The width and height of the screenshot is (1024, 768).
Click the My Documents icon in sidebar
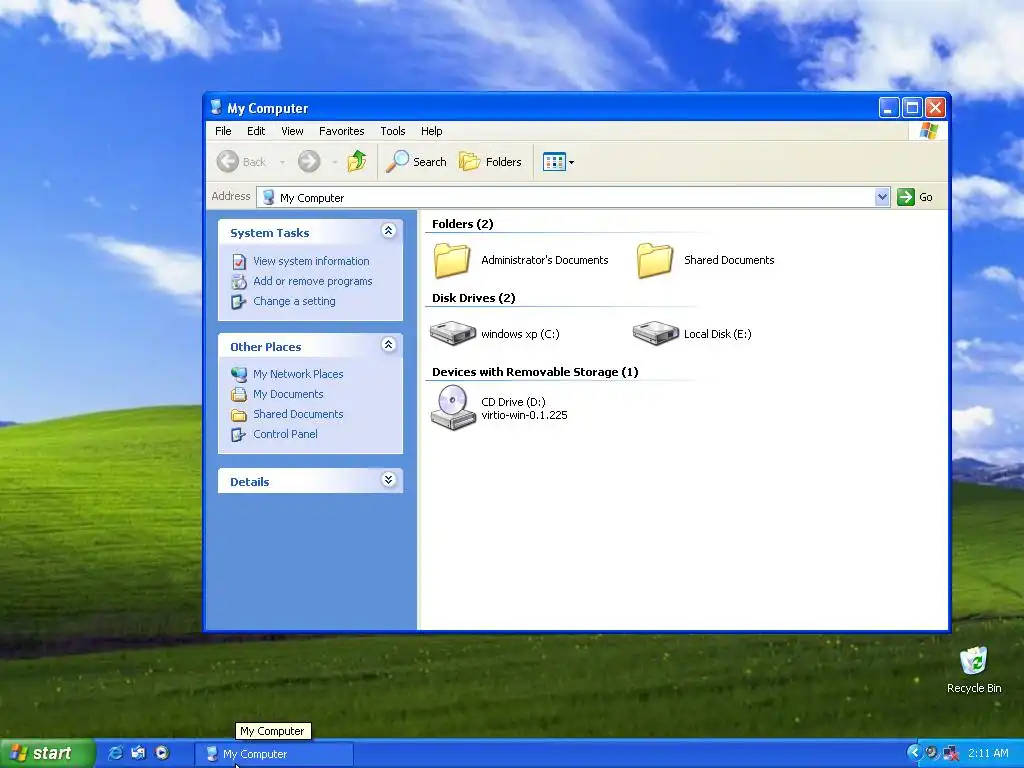coord(239,394)
